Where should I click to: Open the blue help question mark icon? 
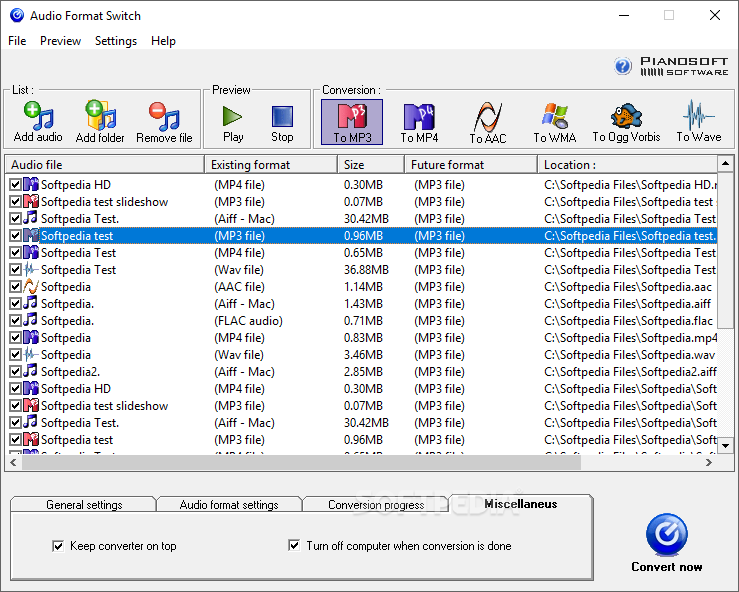pyautogui.click(x=623, y=66)
